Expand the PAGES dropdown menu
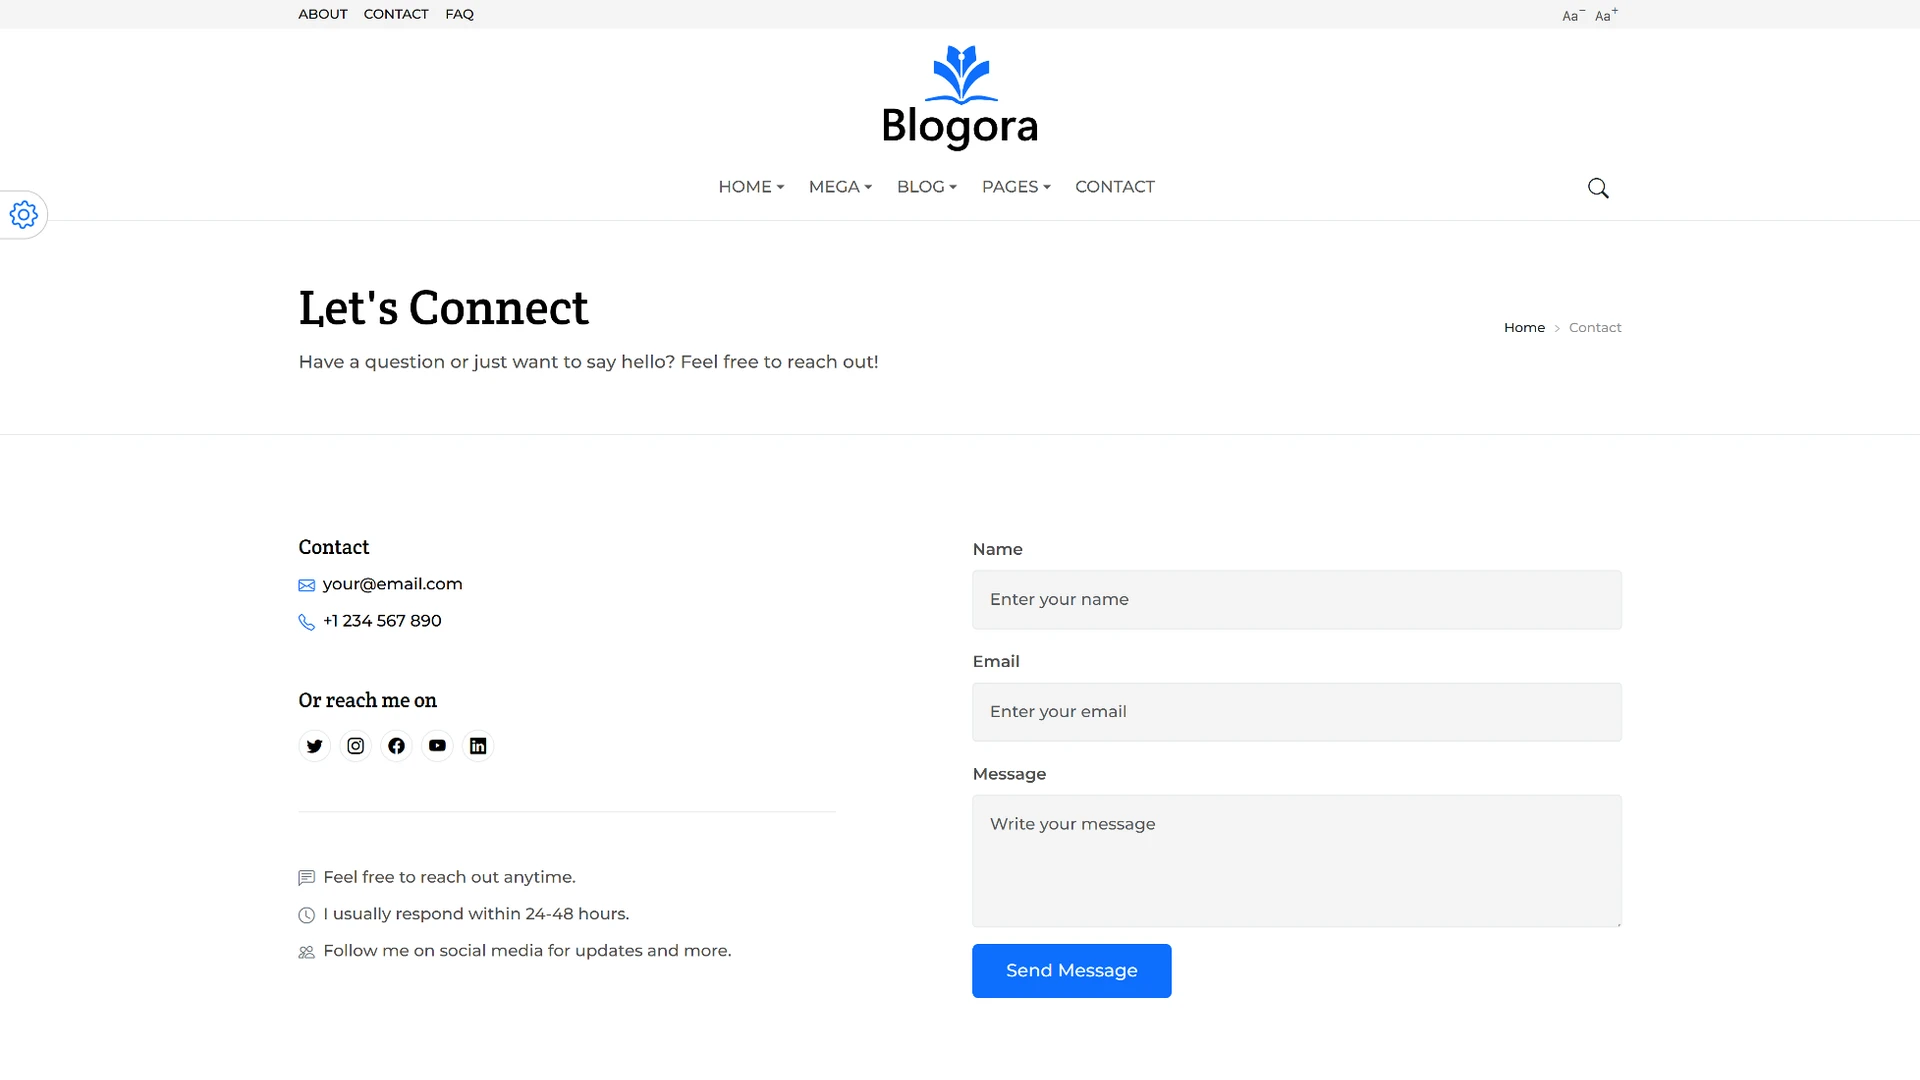This screenshot has width=1920, height=1080. click(1016, 187)
